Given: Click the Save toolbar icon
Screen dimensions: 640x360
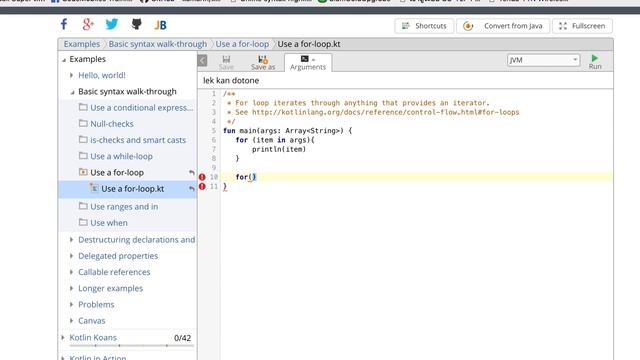Looking at the screenshot, I should tap(226, 62).
